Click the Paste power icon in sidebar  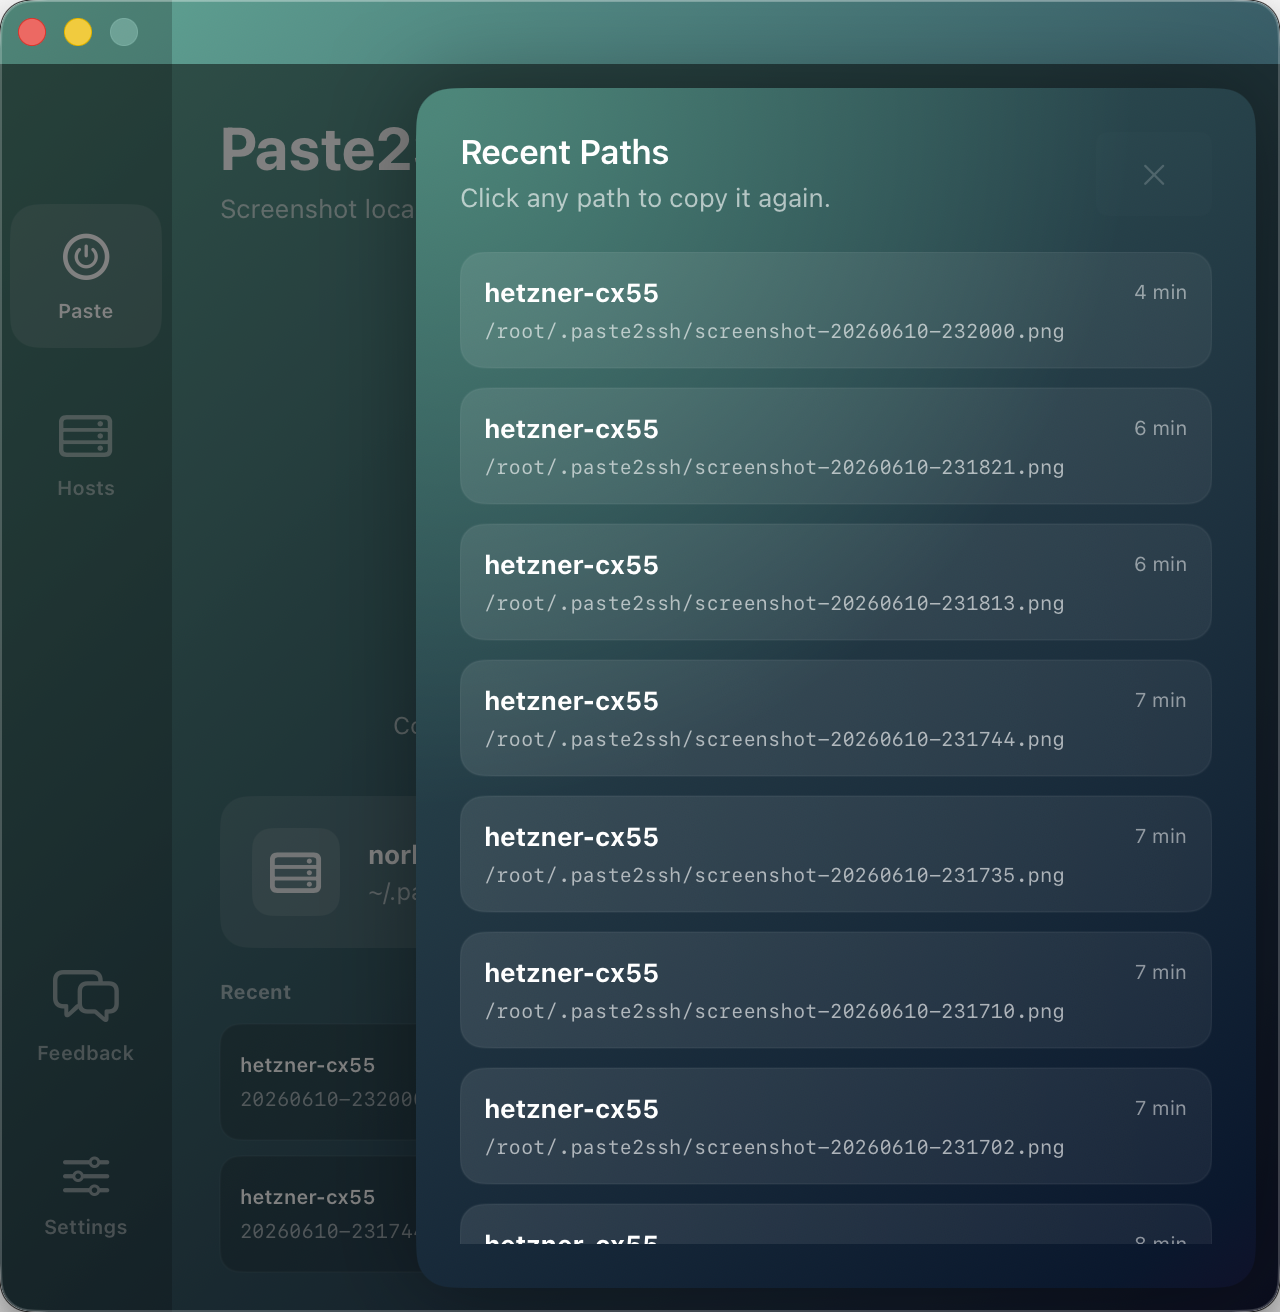pos(86,257)
